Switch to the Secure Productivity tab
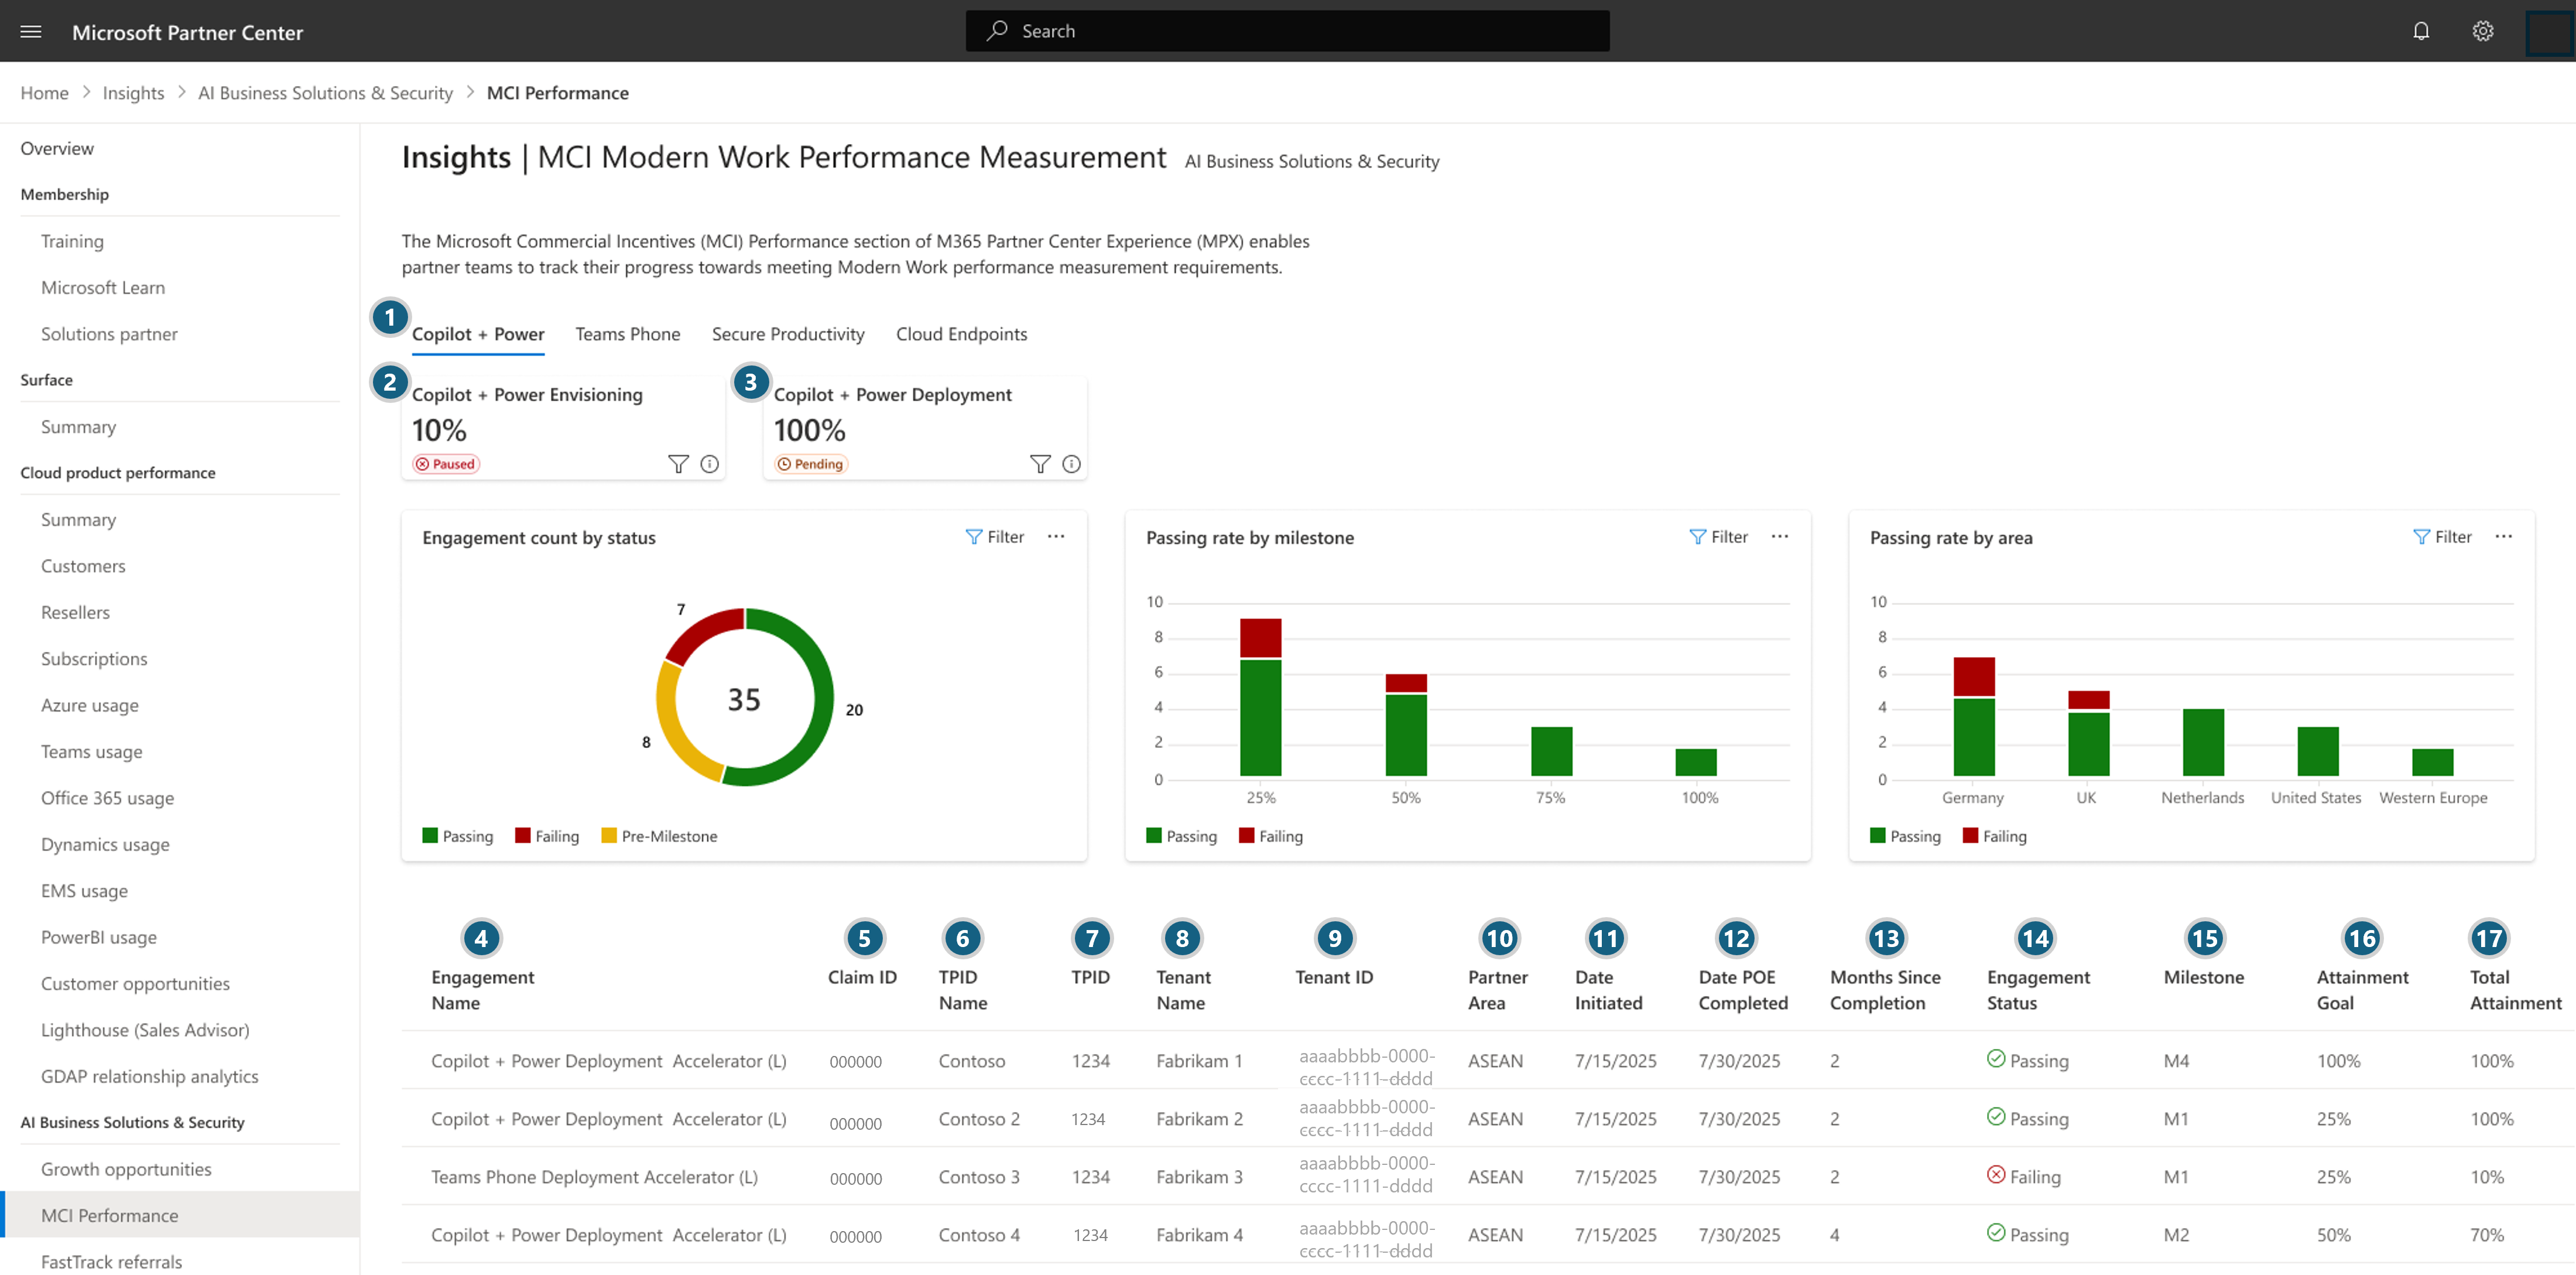The image size is (2576, 1275). [787, 334]
